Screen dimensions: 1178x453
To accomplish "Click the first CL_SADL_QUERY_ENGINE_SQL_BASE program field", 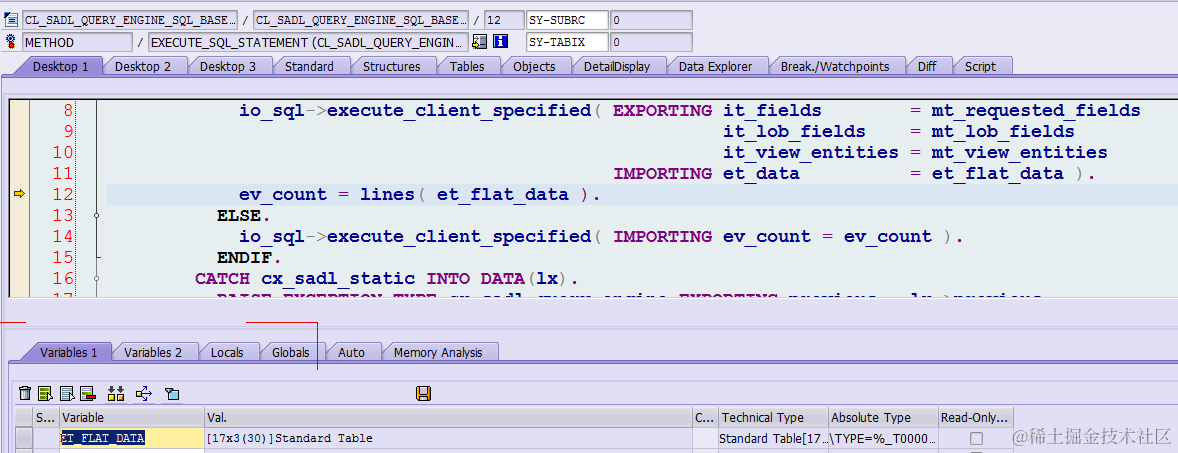I will pyautogui.click(x=130, y=20).
